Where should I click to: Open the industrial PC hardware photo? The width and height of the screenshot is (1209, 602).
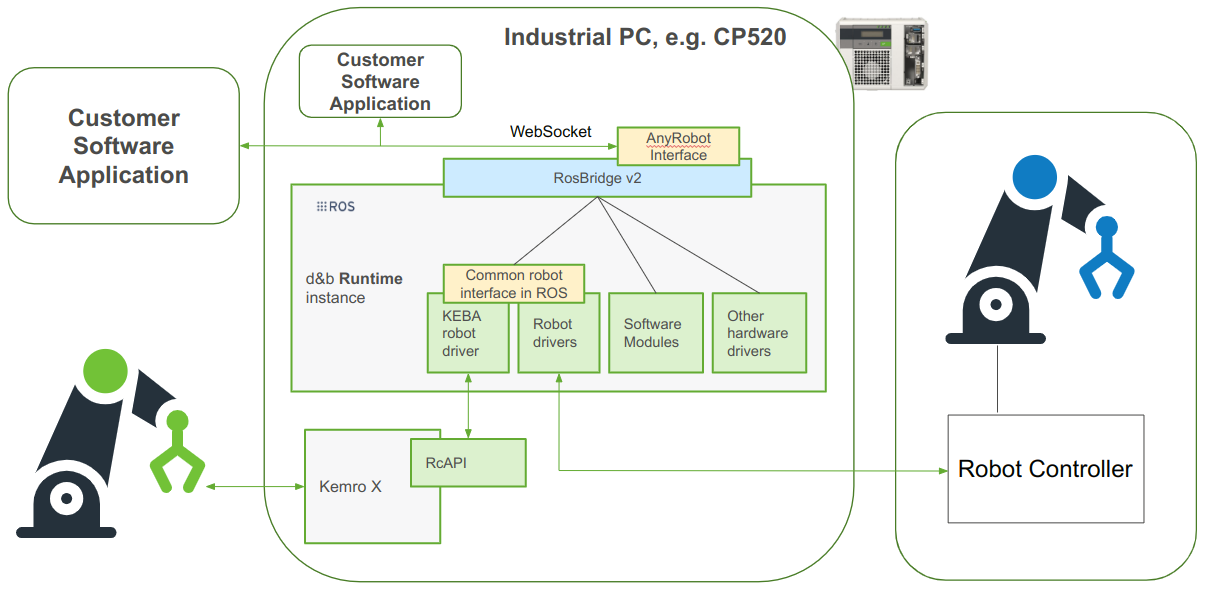point(881,53)
